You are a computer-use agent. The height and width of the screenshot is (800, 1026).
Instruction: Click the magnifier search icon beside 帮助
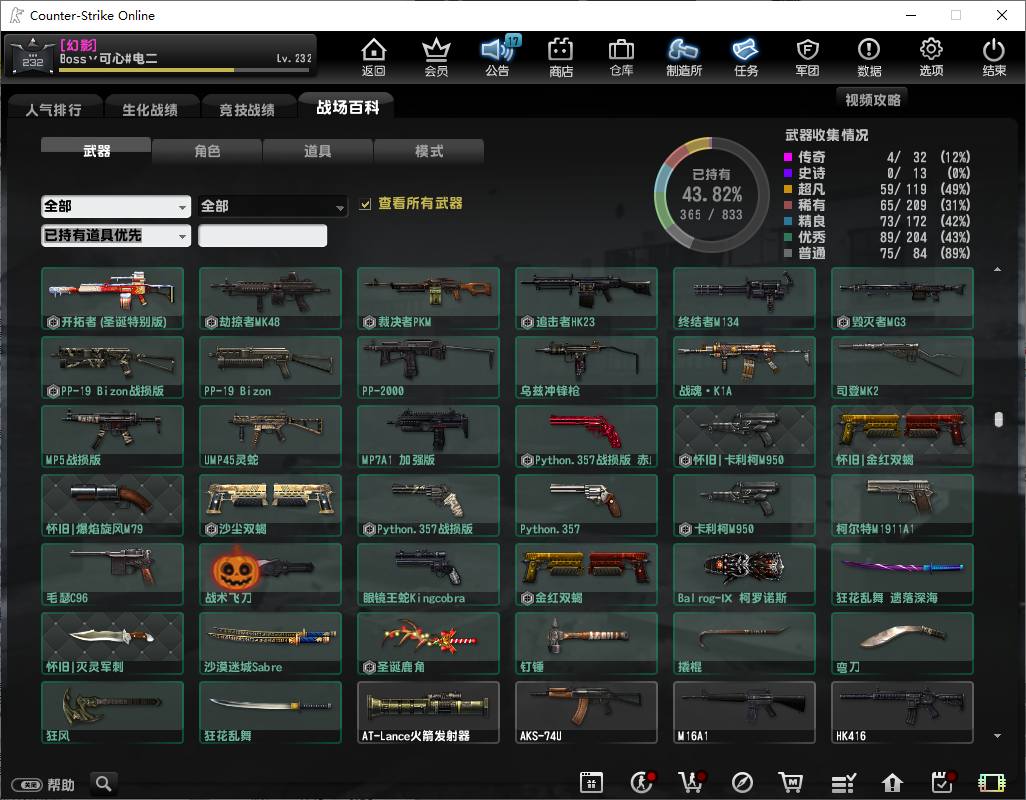click(x=103, y=783)
